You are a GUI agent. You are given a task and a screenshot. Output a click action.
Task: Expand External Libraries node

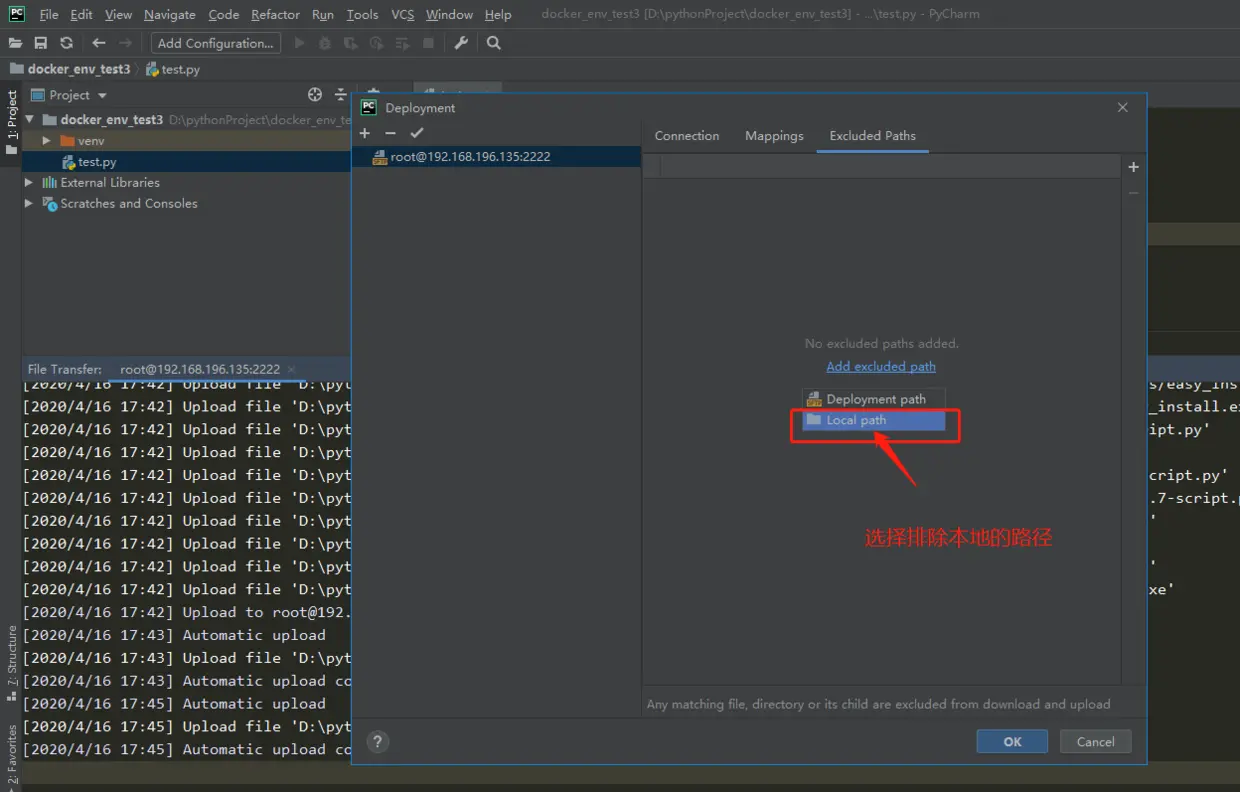tap(30, 182)
